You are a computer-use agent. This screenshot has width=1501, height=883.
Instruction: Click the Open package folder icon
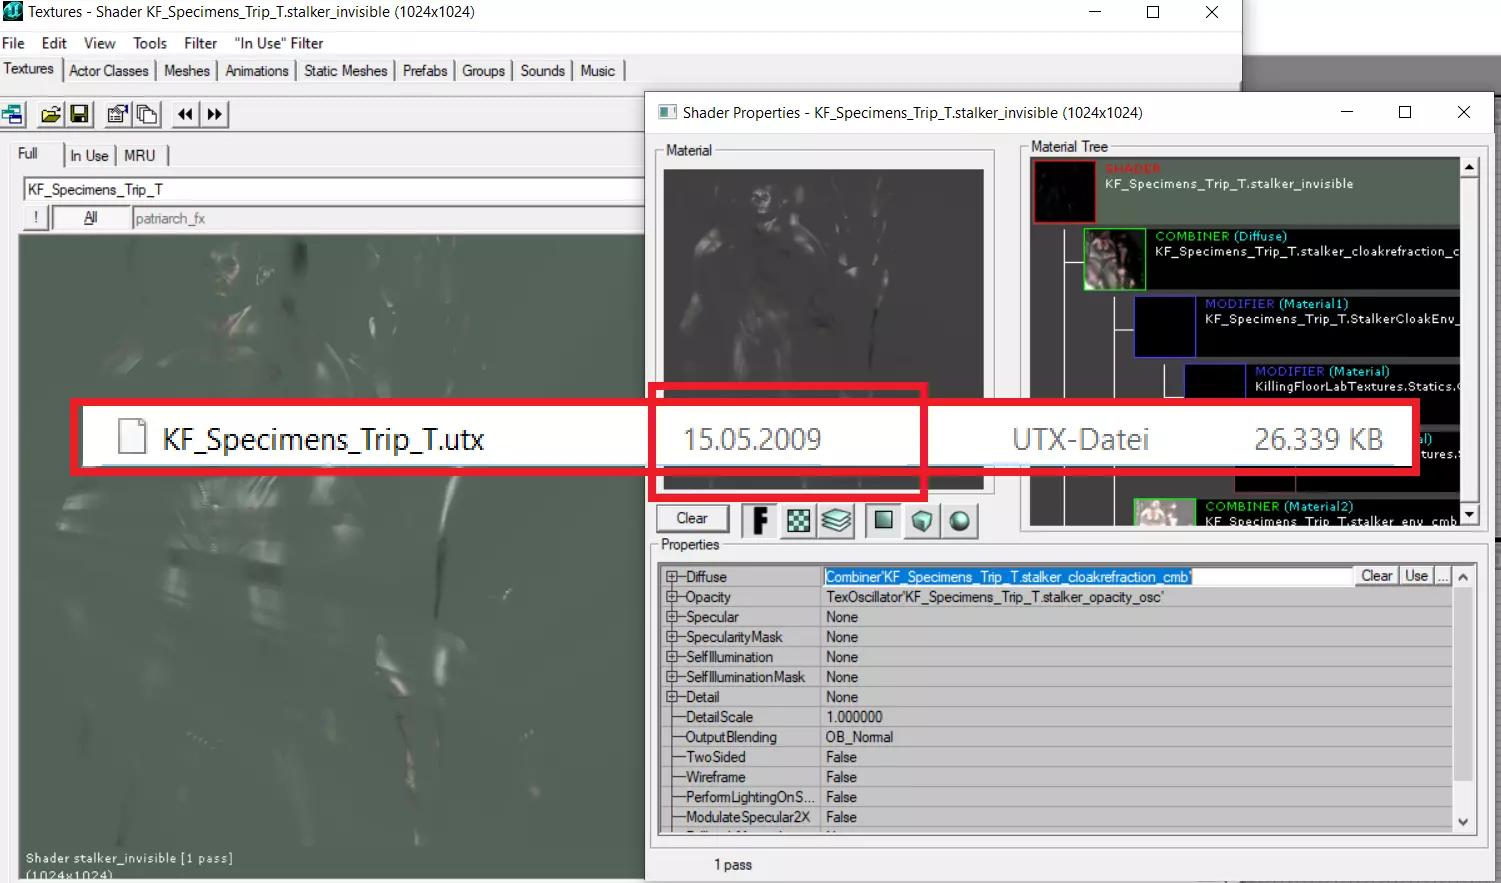pyautogui.click(x=50, y=114)
